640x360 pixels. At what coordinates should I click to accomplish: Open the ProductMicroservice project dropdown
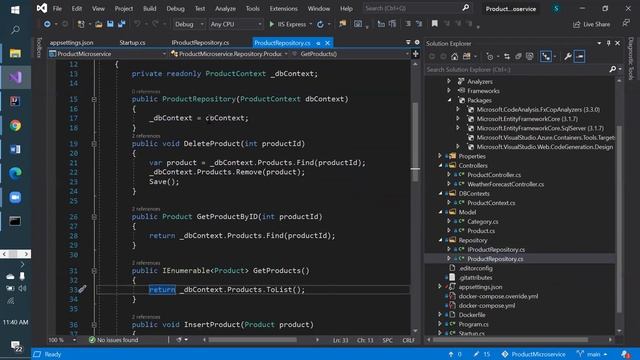pyautogui.click(x=107, y=54)
